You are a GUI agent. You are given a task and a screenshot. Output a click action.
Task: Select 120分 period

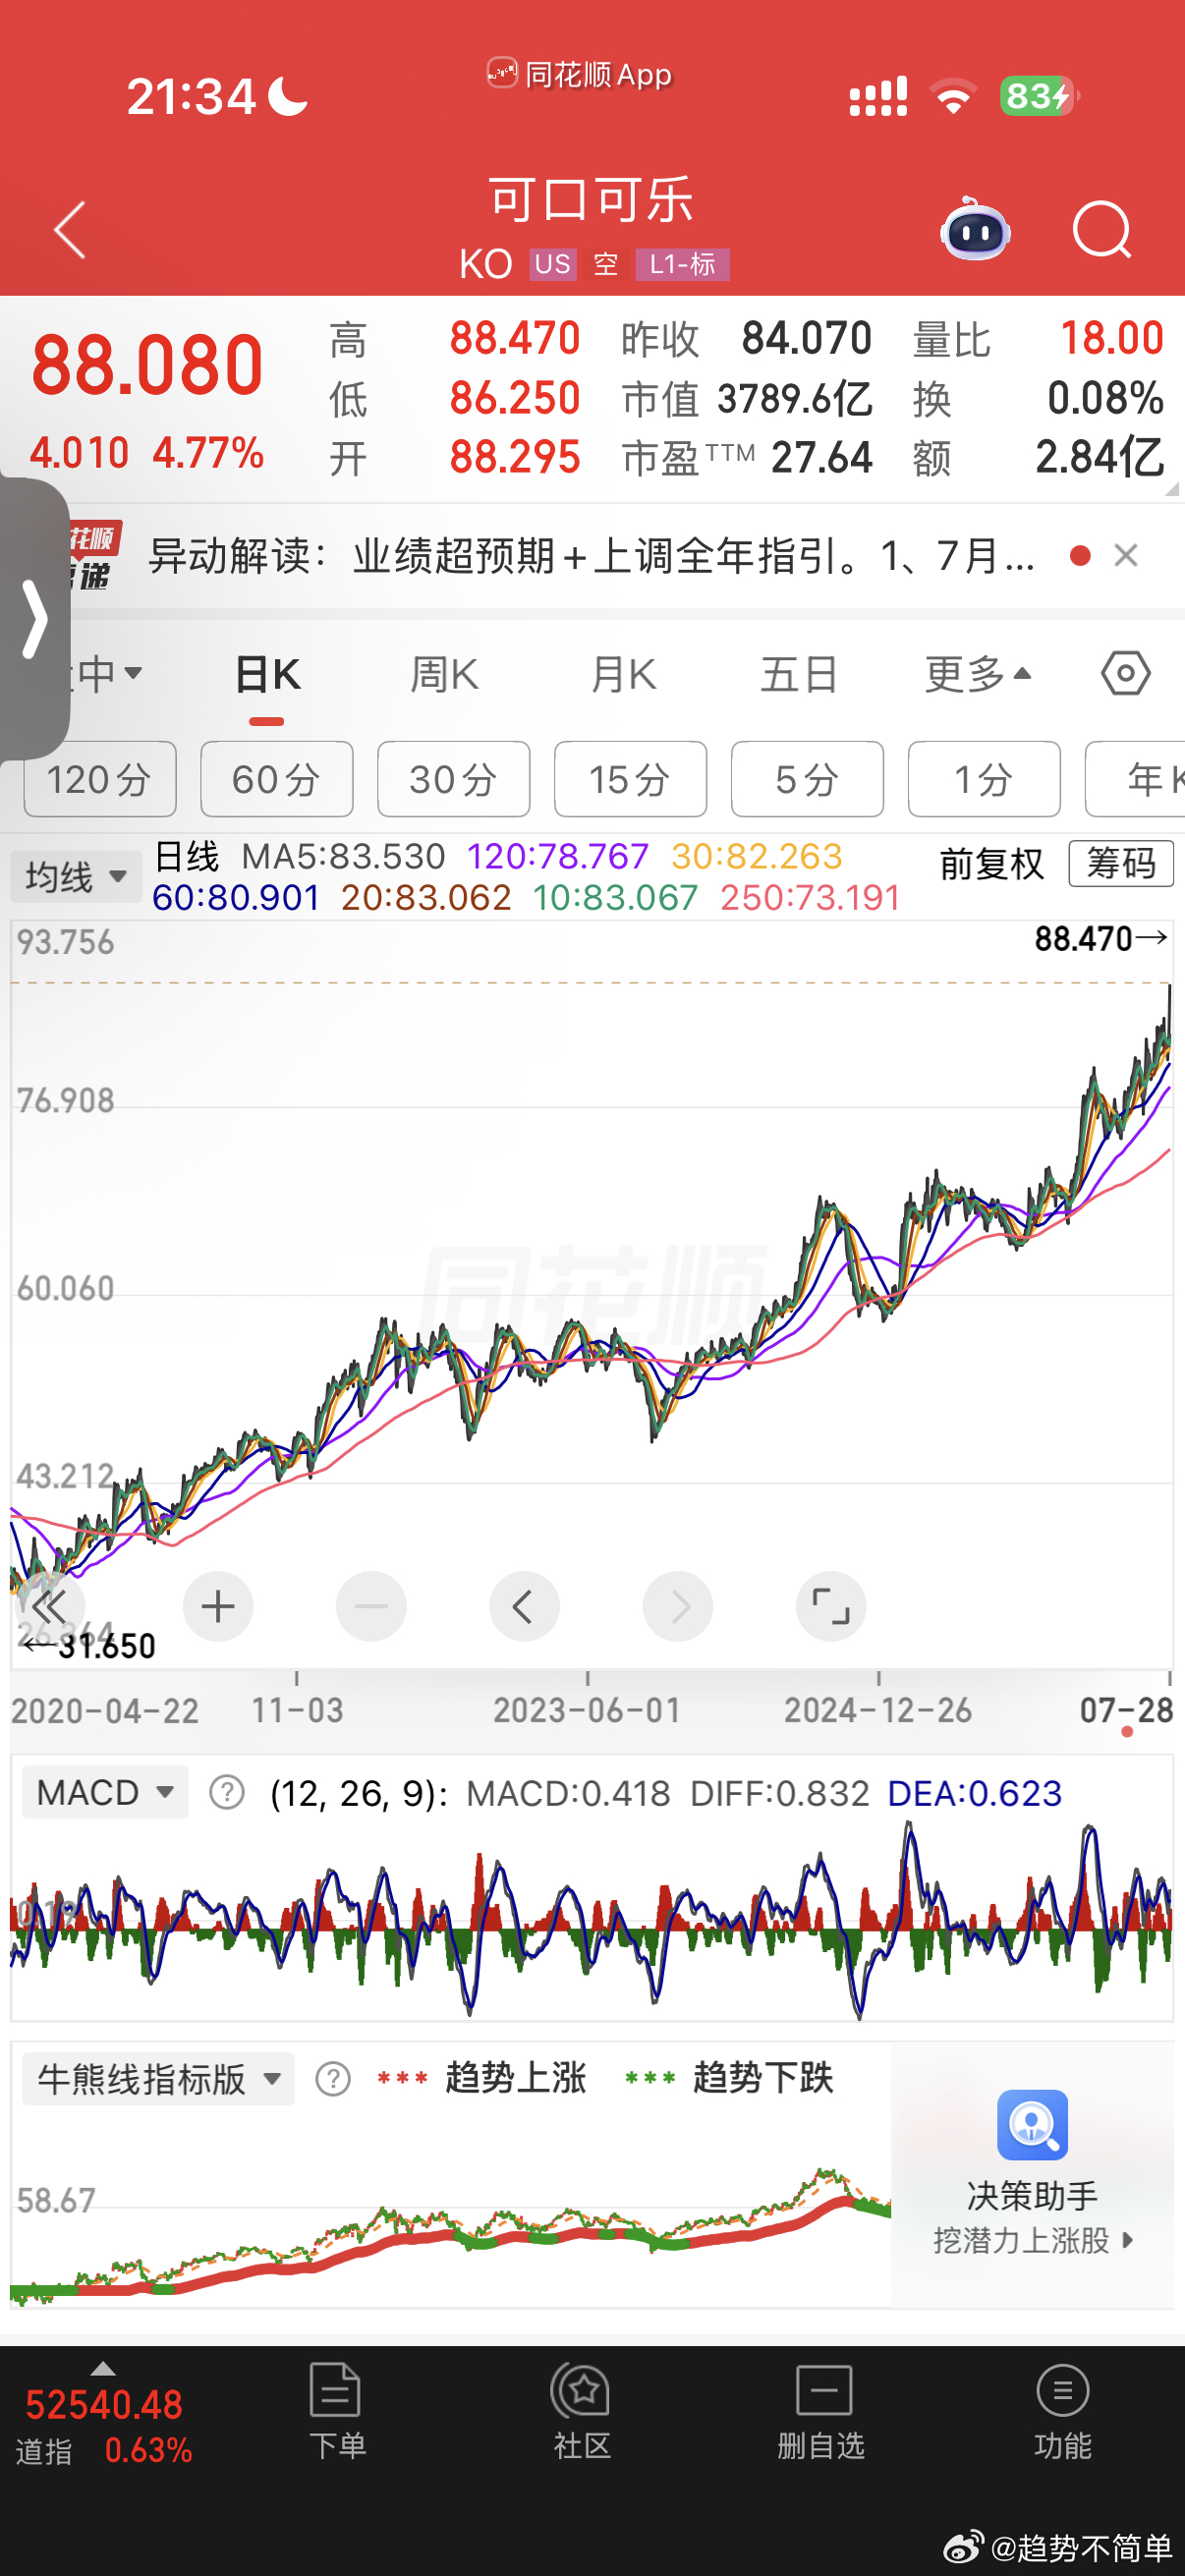[100, 779]
